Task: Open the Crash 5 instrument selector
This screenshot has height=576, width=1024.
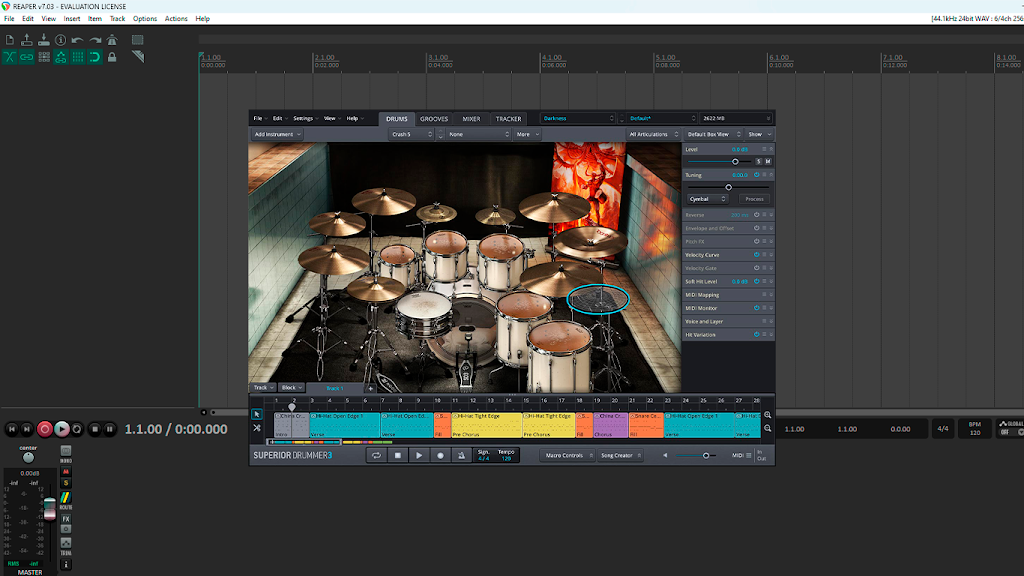Action: coord(411,135)
